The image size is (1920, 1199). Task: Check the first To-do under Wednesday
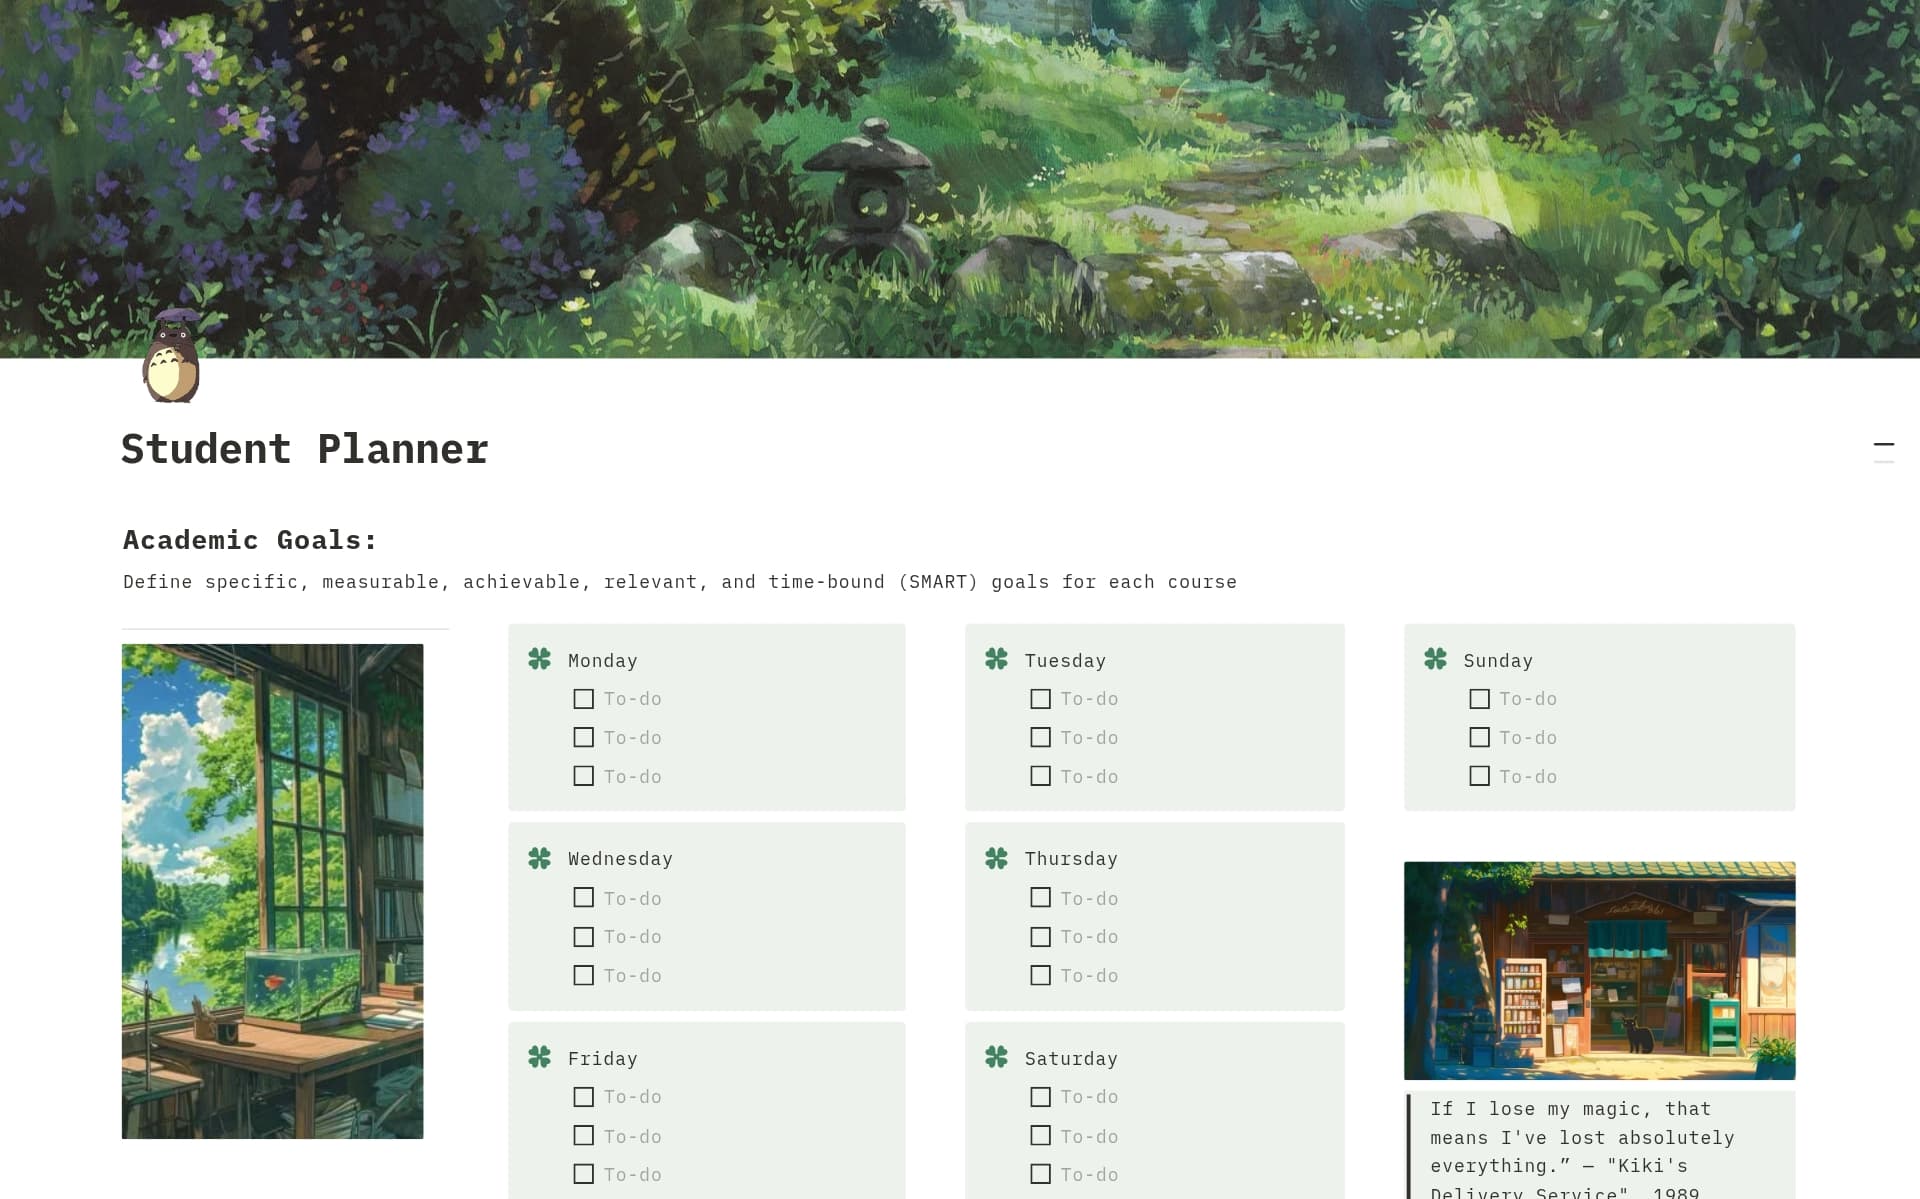click(583, 897)
